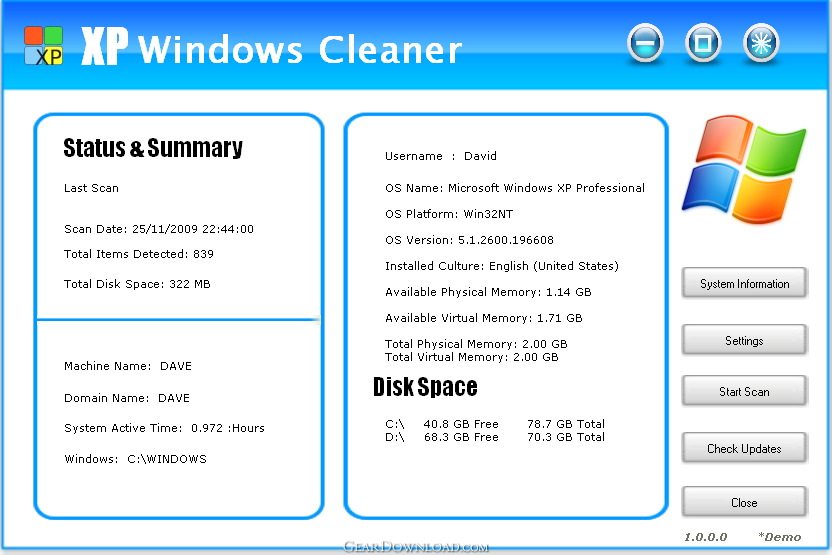The image size is (832, 555).
Task: Close the application via Close button
Action: pos(744,502)
